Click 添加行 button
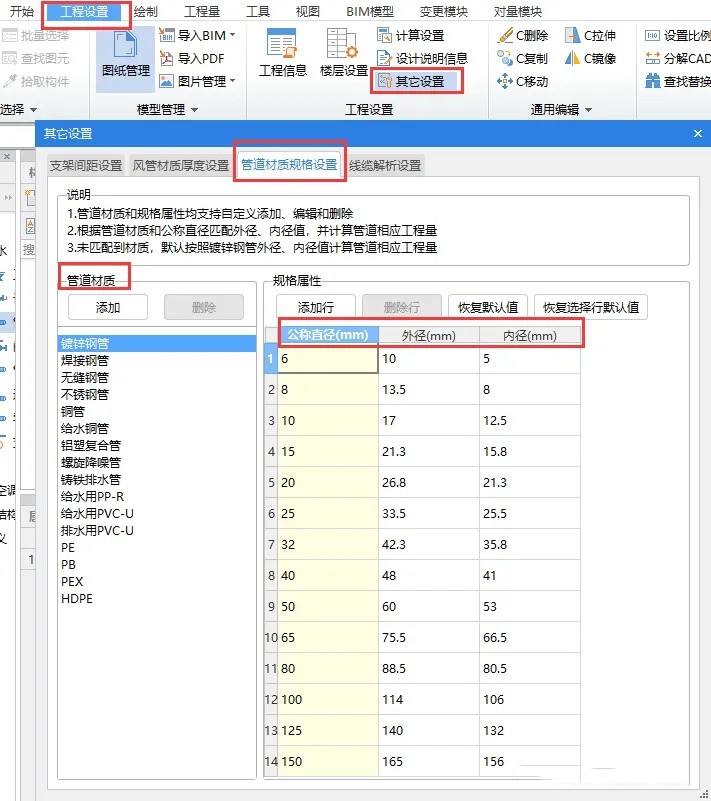The width and height of the screenshot is (711, 801). click(316, 308)
